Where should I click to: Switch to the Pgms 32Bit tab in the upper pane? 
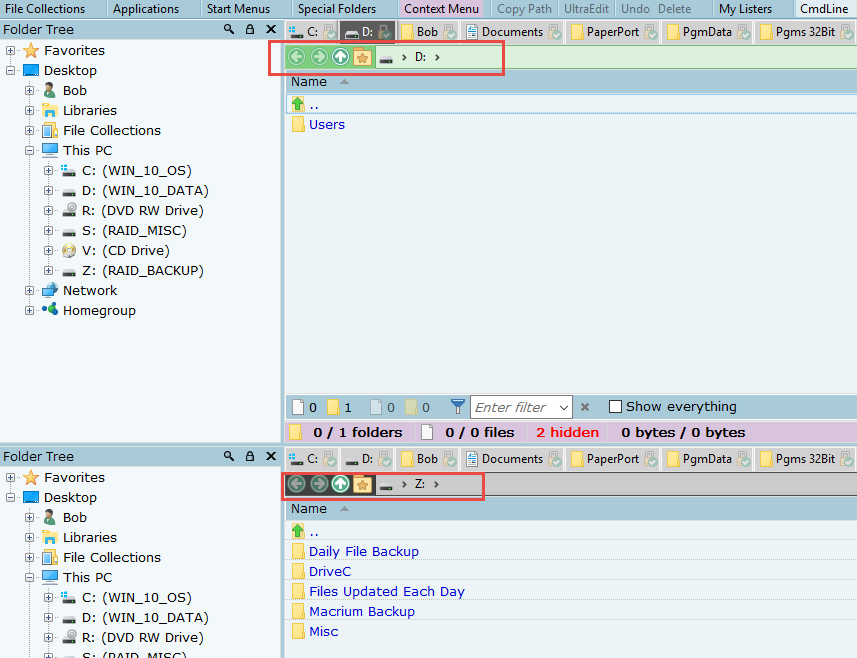tap(805, 32)
